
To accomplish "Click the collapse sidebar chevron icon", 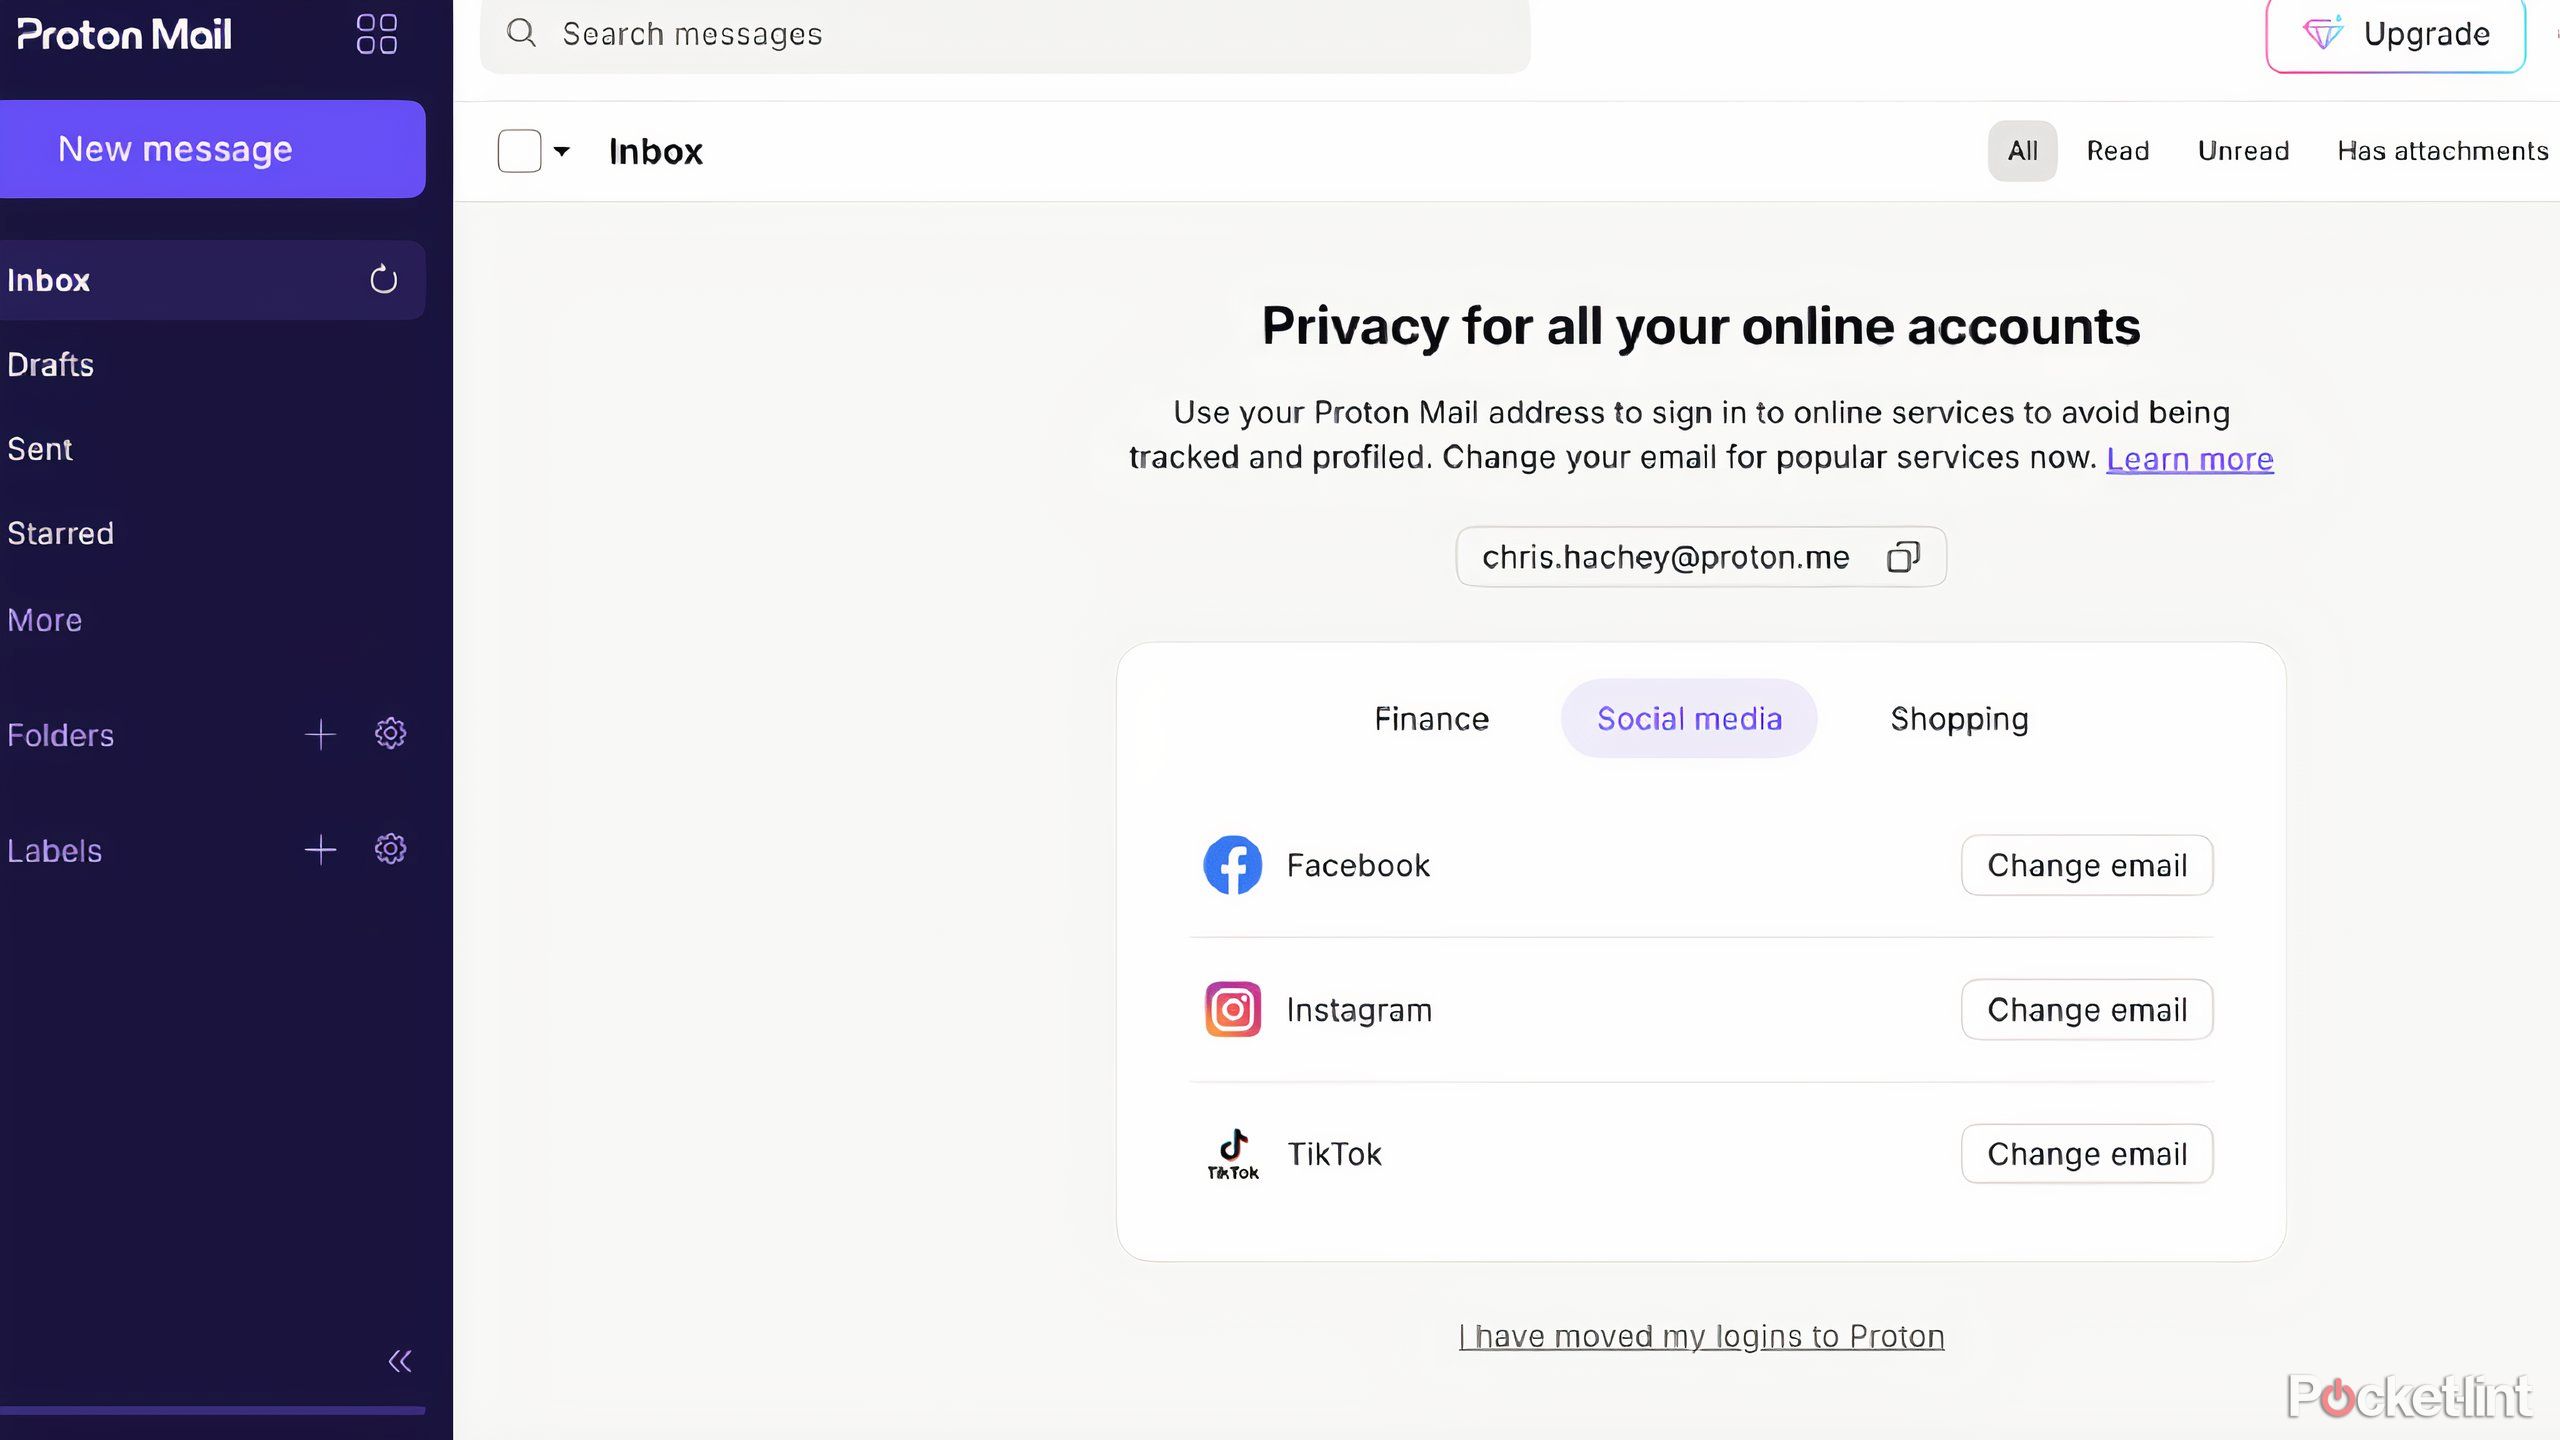I will coord(397,1359).
